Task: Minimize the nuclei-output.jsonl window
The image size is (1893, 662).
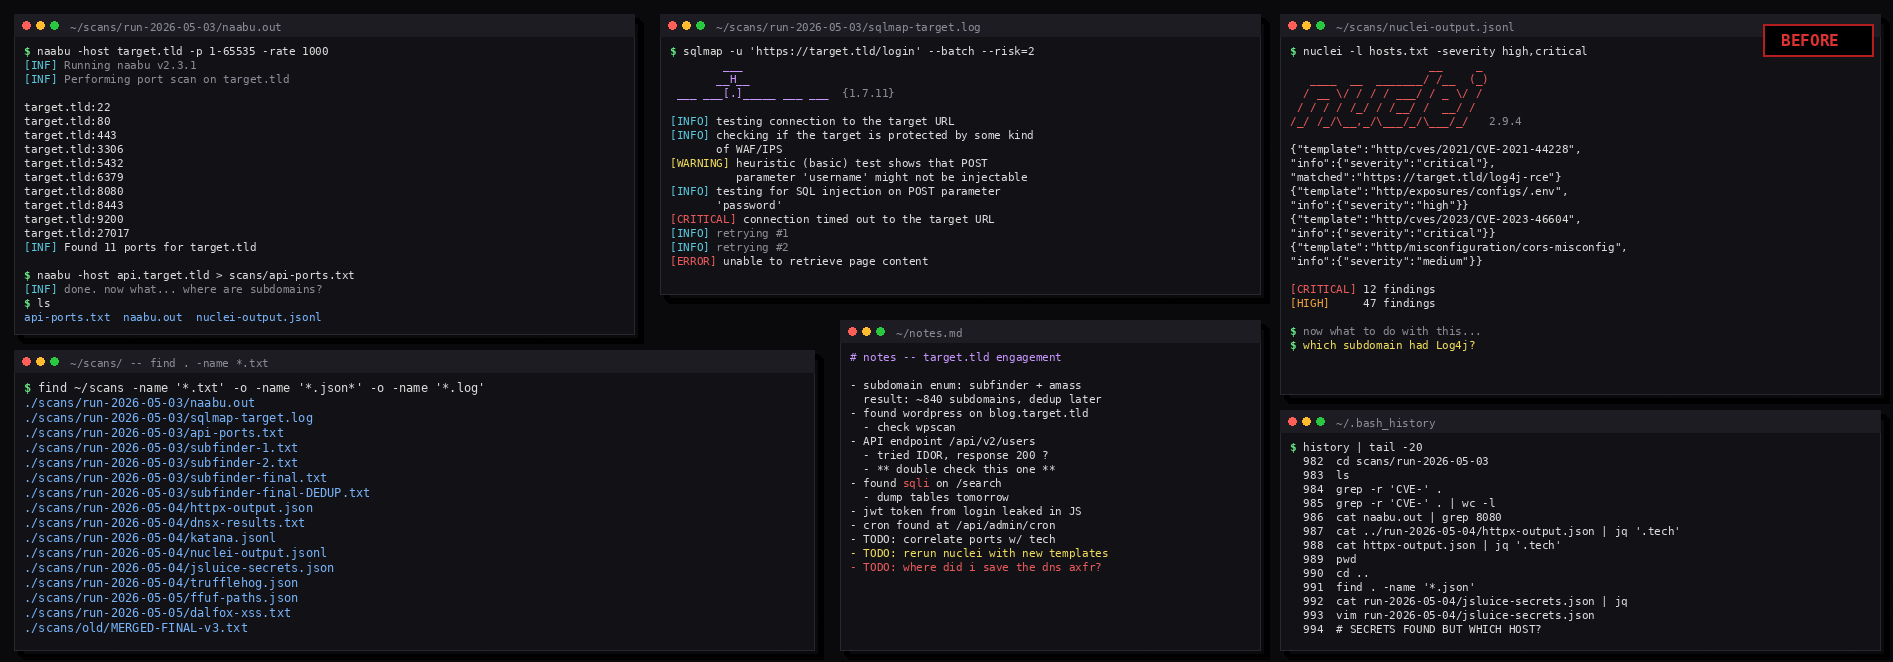Action: pos(1307,26)
